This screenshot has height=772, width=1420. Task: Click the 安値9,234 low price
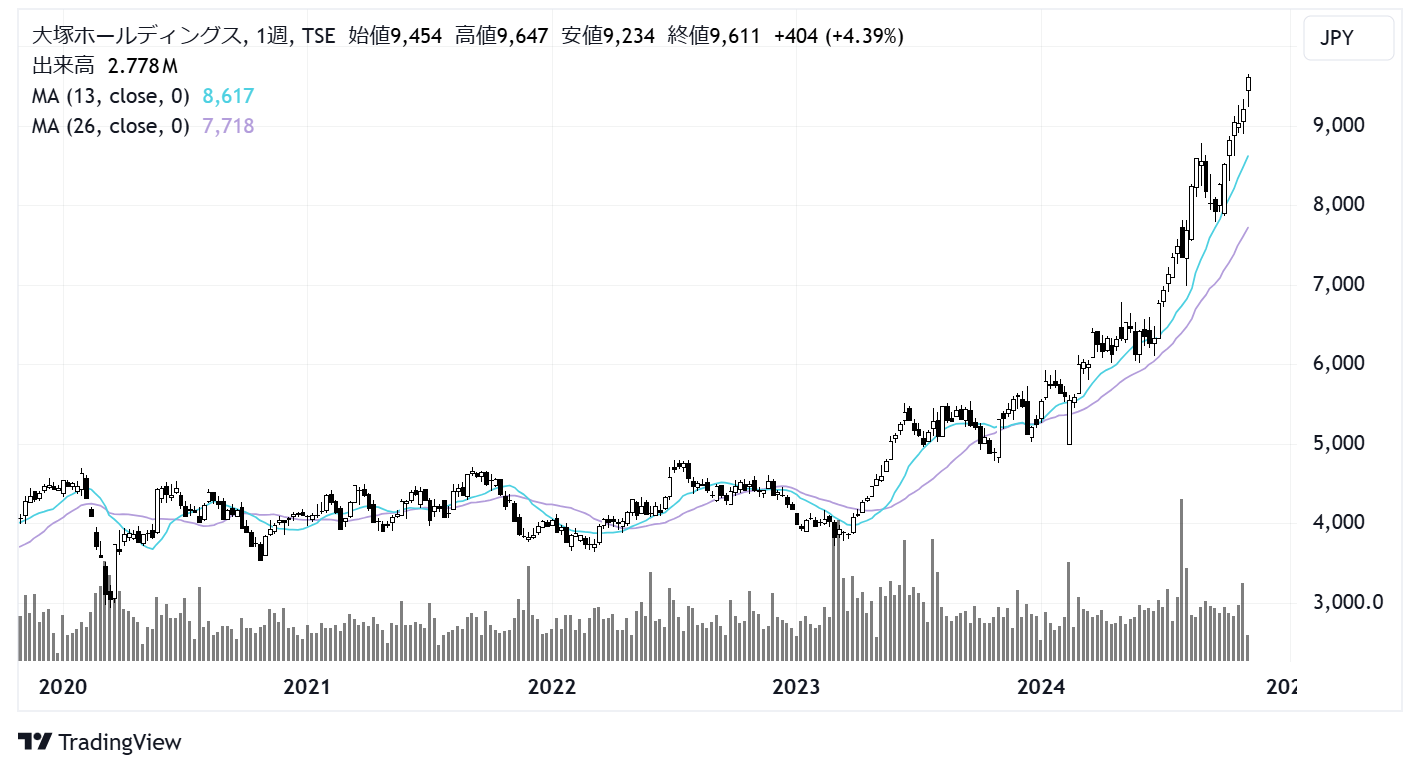608,37
